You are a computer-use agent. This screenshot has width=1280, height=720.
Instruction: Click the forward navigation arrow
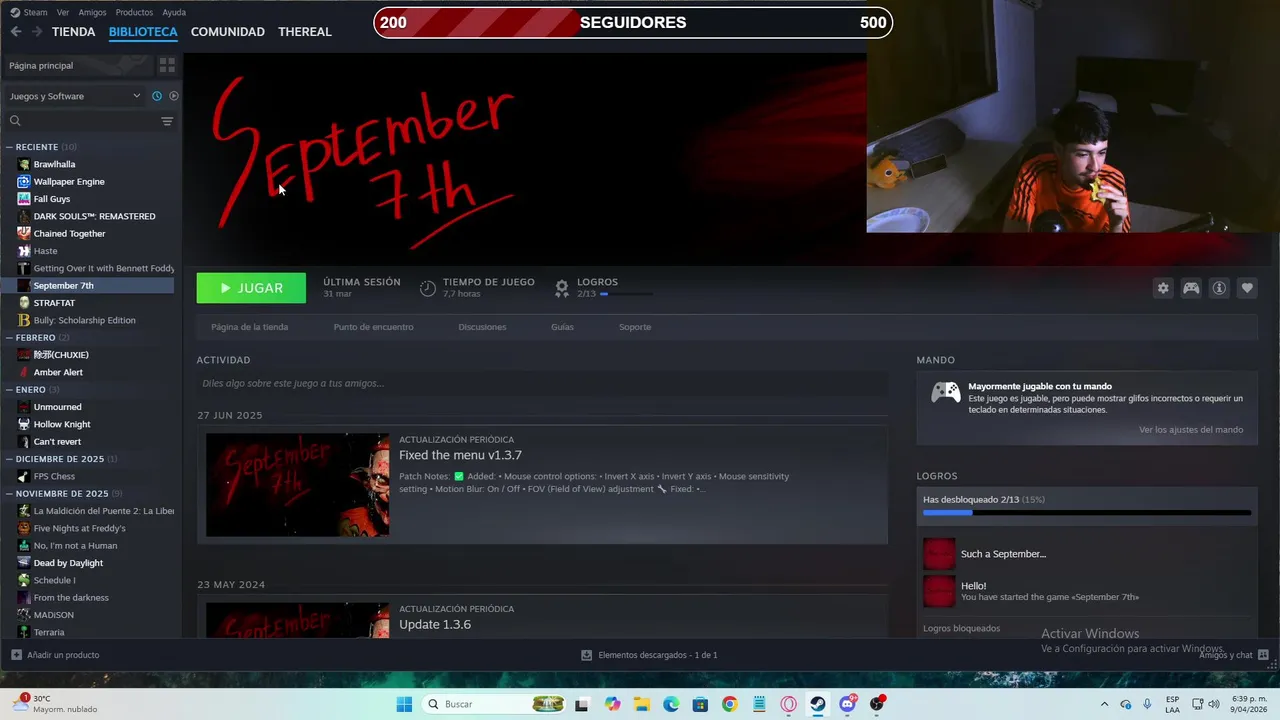tap(37, 32)
